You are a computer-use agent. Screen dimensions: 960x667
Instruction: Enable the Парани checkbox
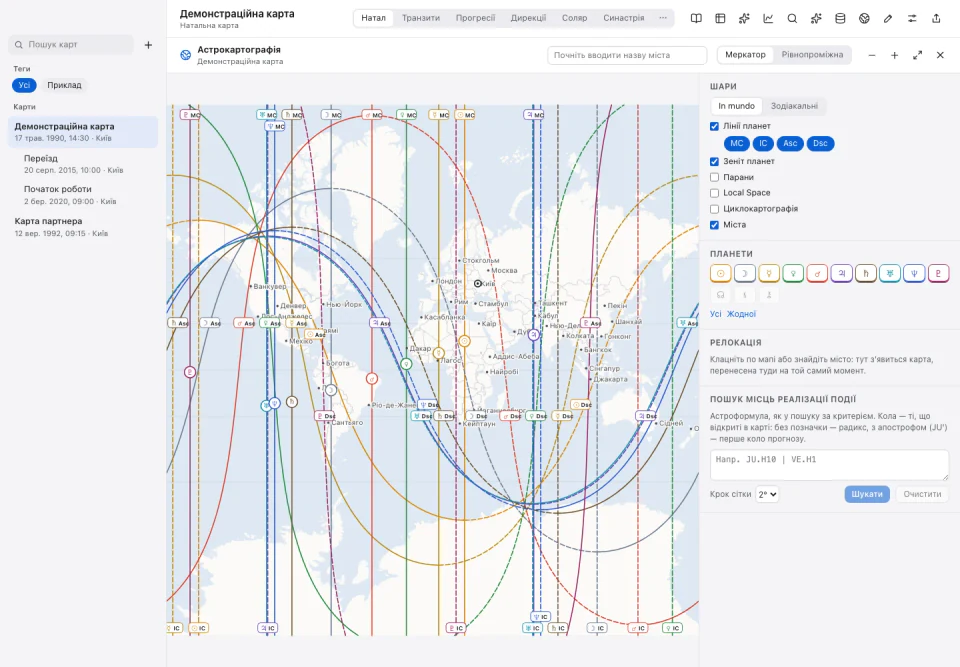point(714,177)
